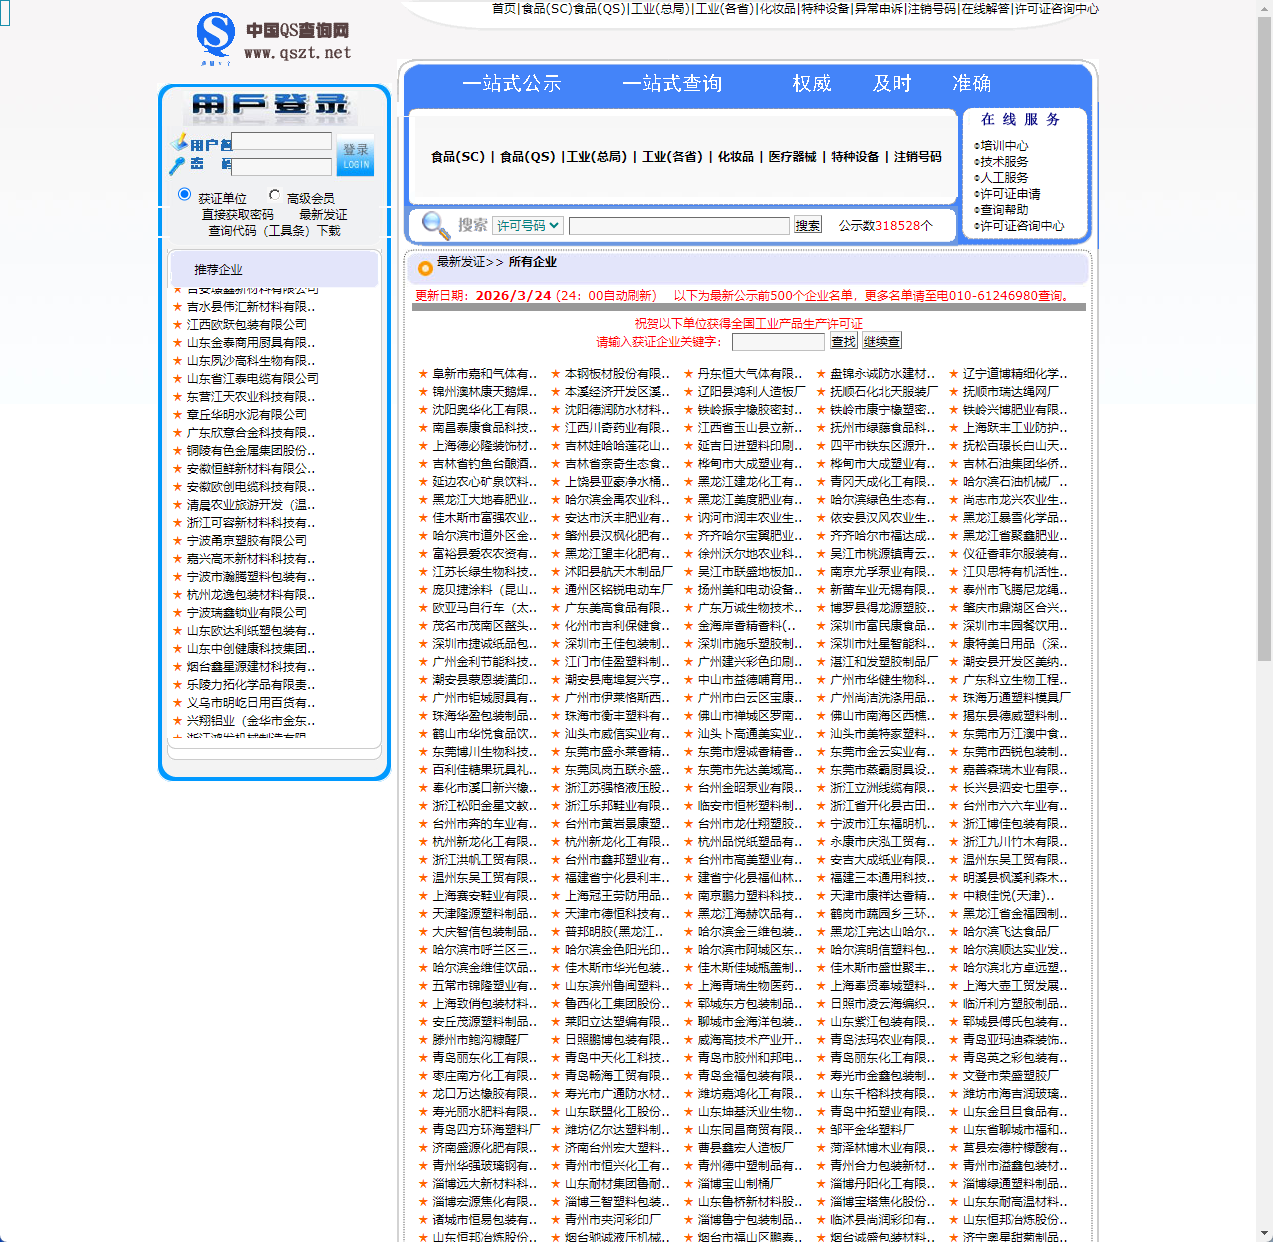
Task: Click the orange circle icon before 最新发证
Action: [x=424, y=266]
